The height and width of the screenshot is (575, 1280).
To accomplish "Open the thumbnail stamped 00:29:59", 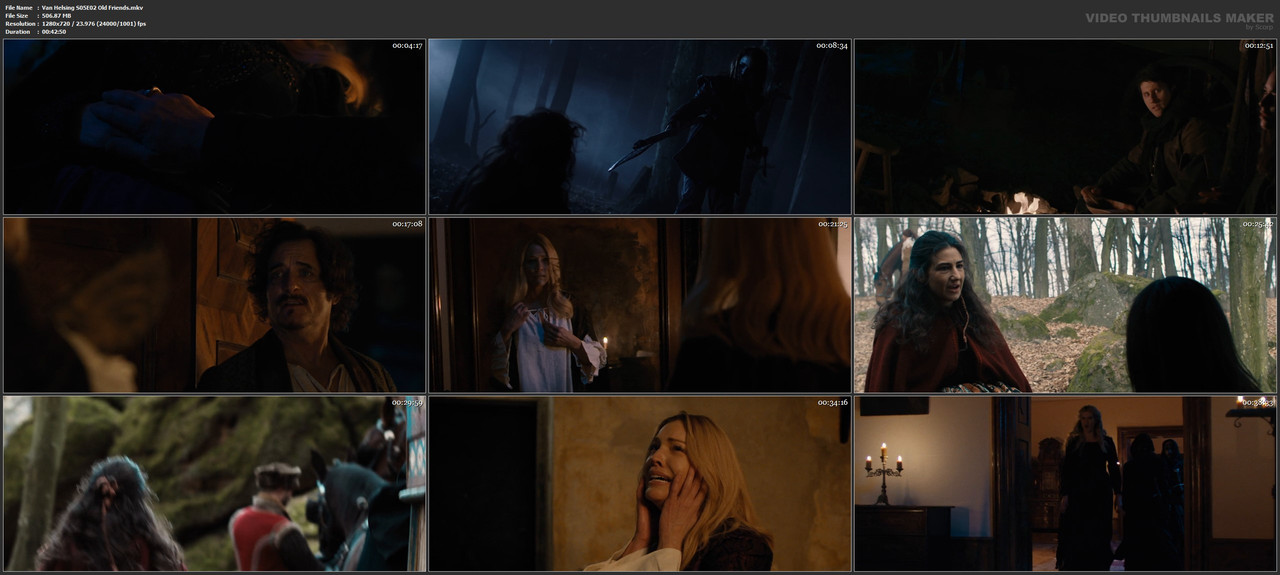I will pos(214,483).
